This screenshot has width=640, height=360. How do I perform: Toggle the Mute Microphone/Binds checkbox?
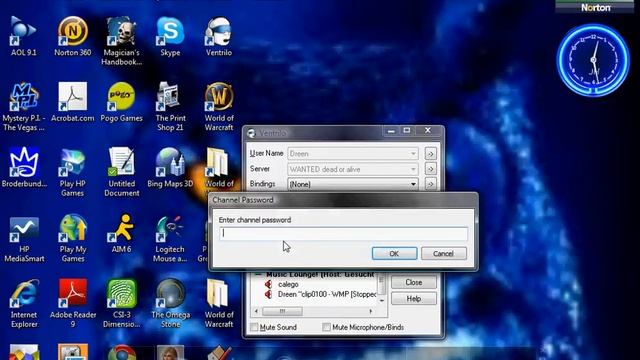click(x=326, y=327)
